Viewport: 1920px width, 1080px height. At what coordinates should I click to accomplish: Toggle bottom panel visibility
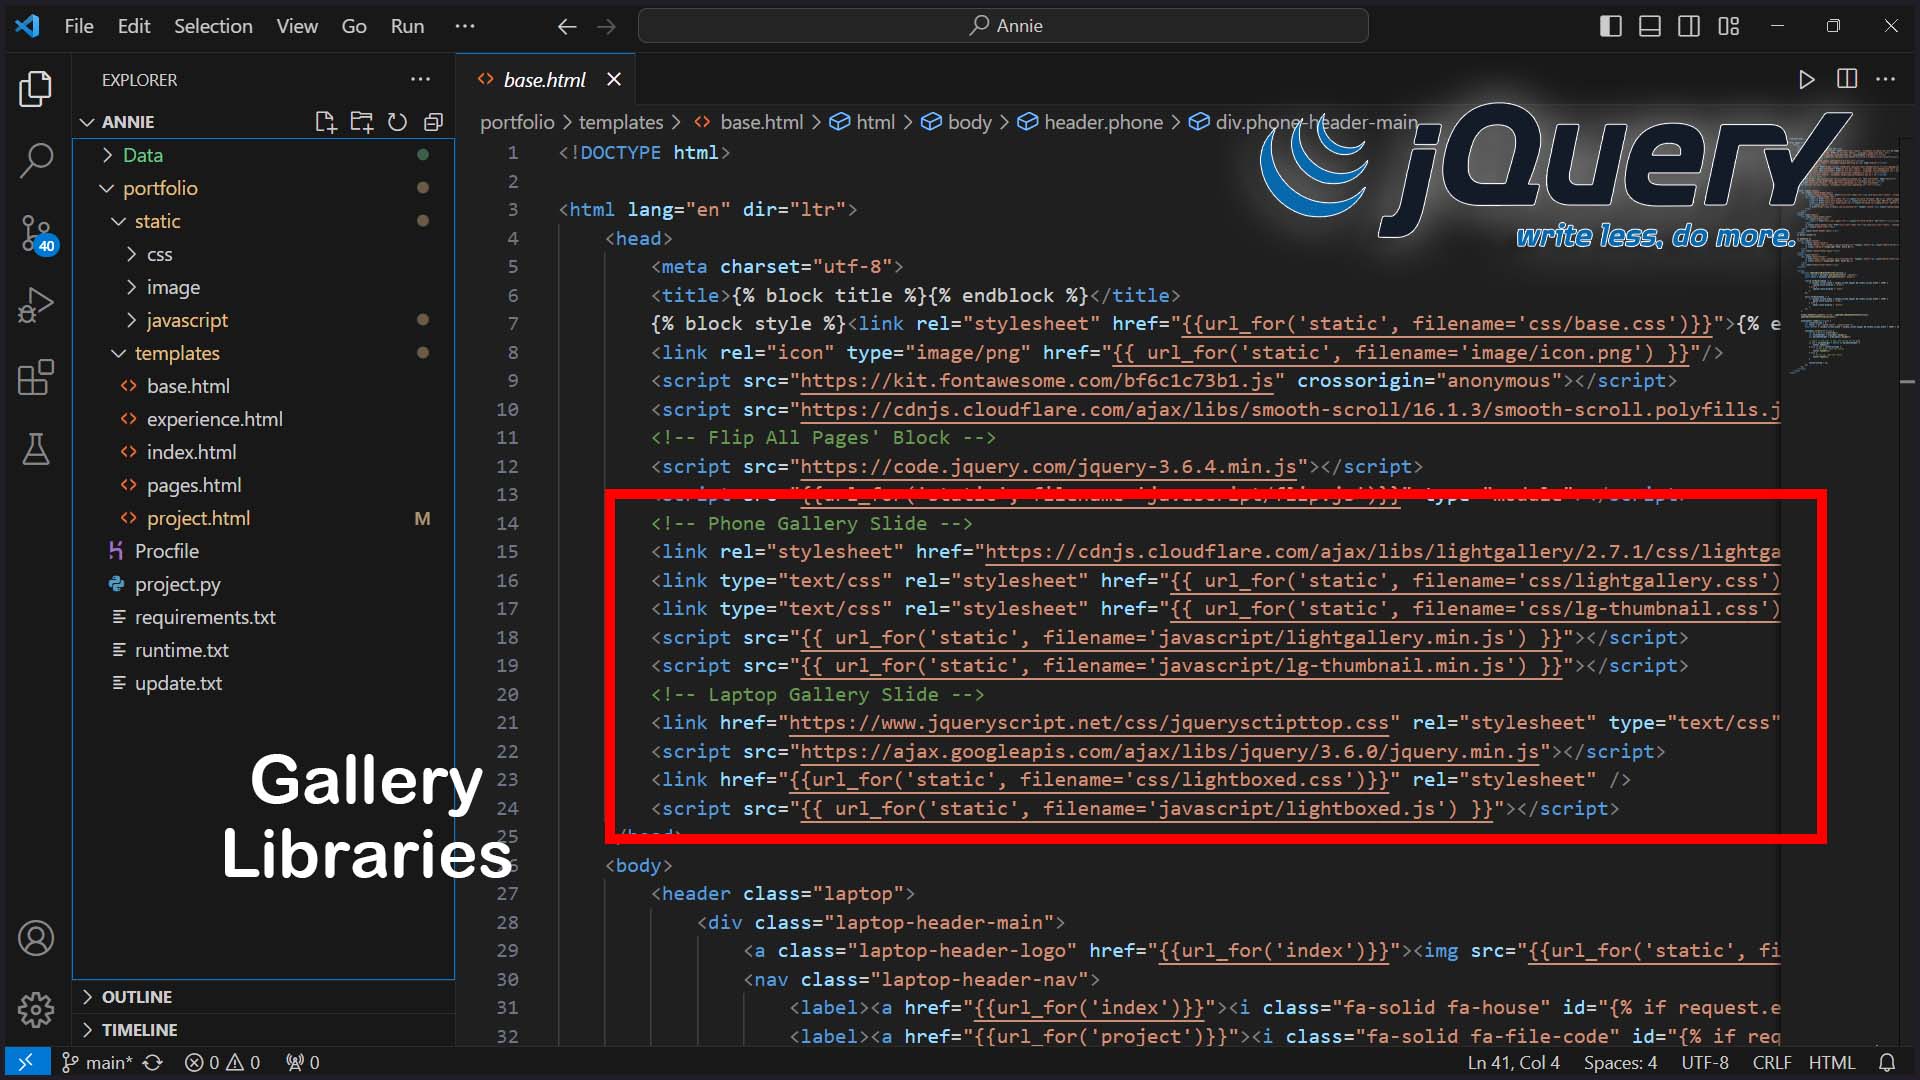click(1650, 26)
